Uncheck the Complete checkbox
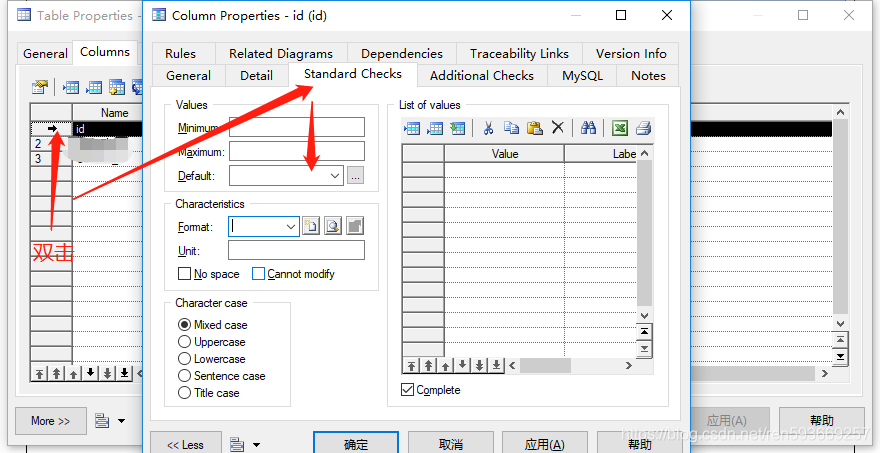 (407, 390)
